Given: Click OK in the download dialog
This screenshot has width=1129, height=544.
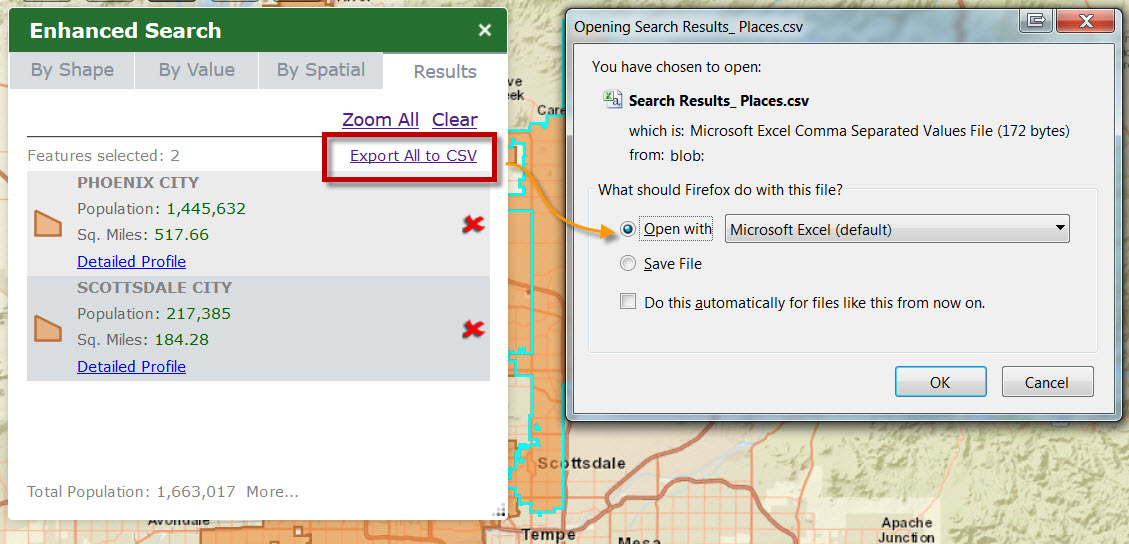Looking at the screenshot, I should tap(940, 382).
